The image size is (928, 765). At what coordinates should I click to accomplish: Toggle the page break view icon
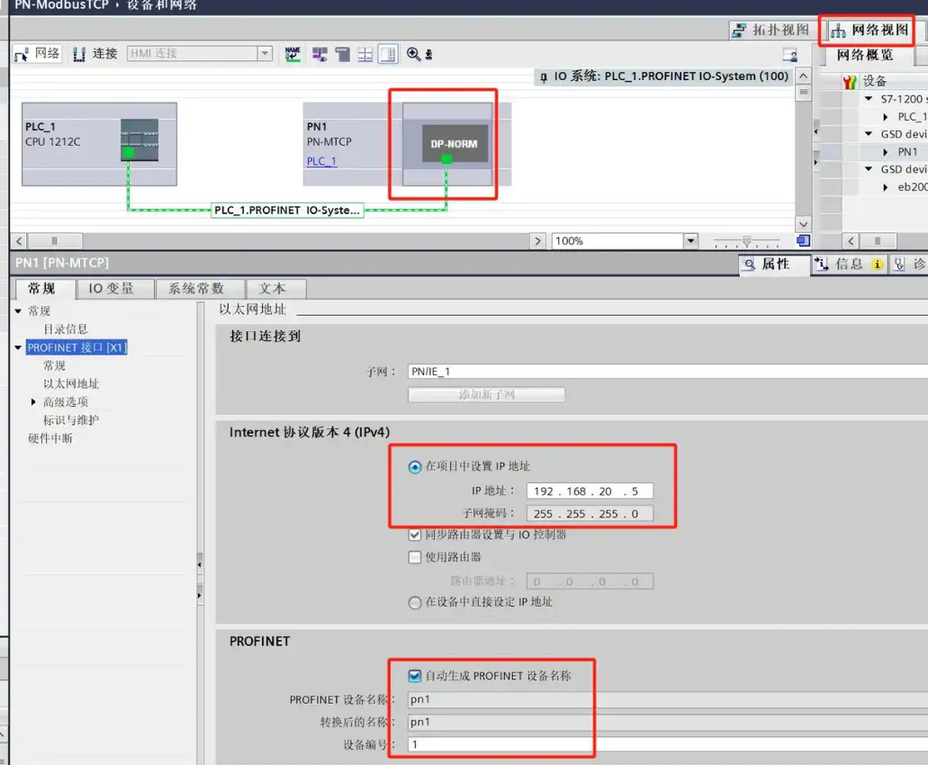388,54
